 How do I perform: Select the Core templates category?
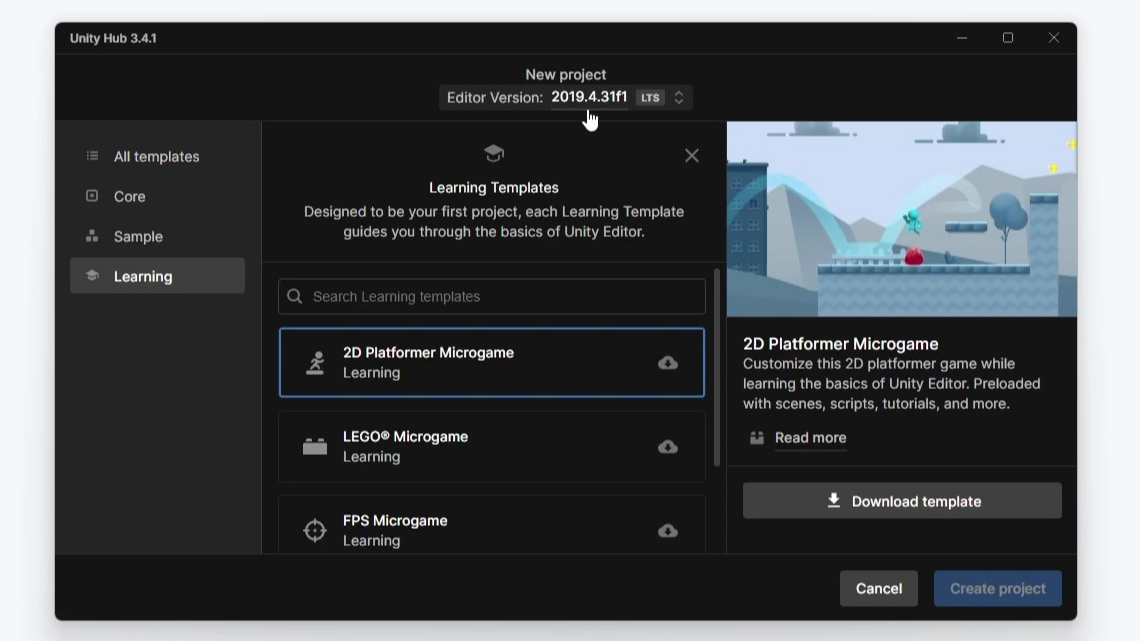point(157,196)
